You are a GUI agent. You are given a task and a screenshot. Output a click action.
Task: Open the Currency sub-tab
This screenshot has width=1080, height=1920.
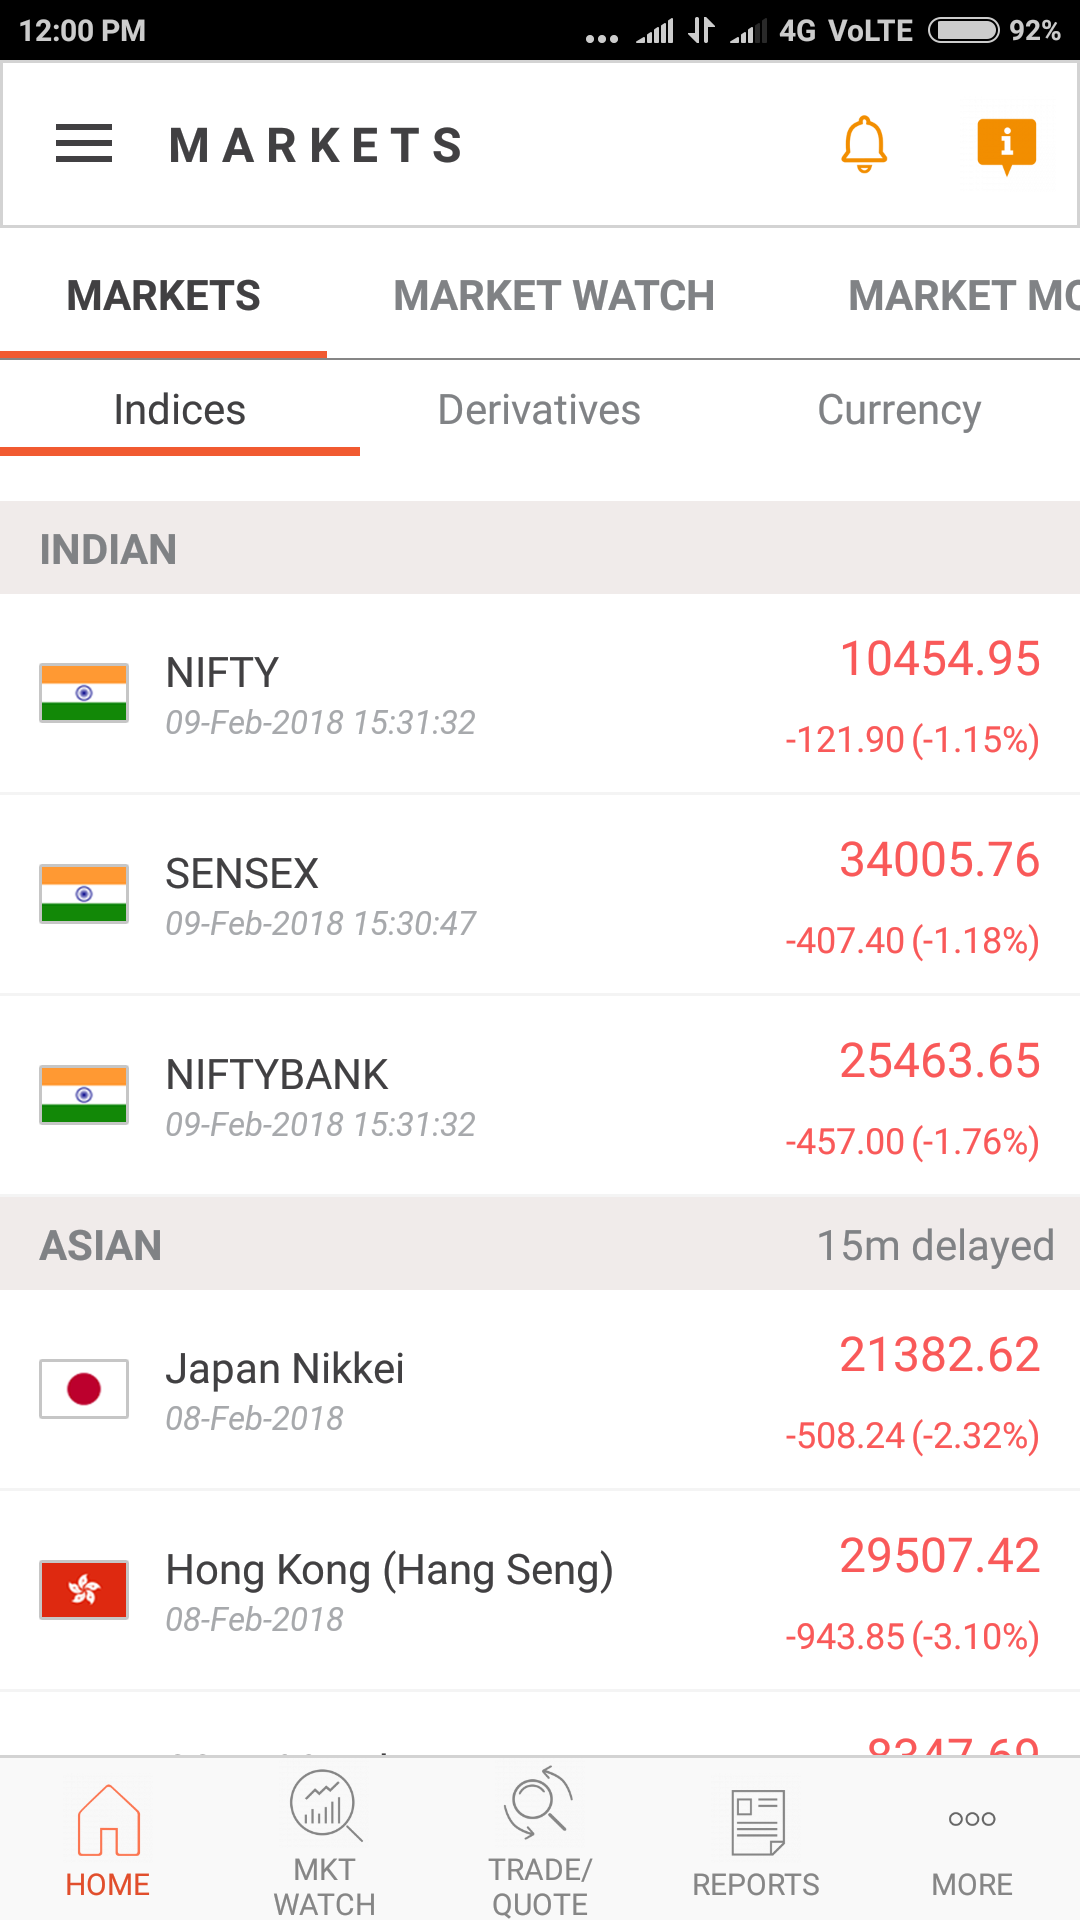899,410
